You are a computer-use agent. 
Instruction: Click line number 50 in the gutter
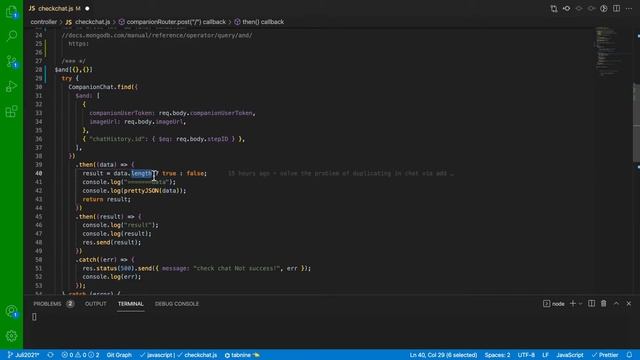pyautogui.click(x=39, y=260)
